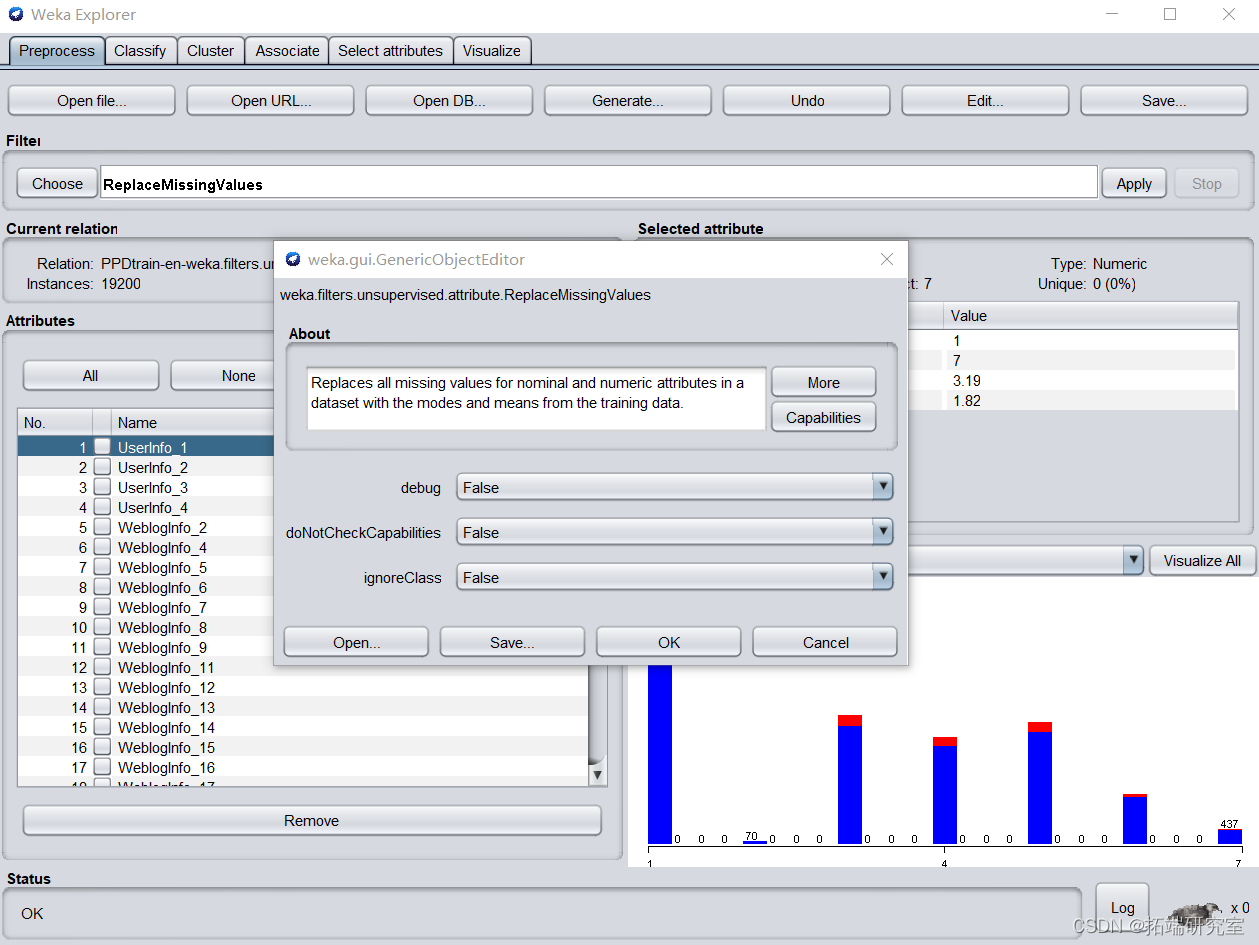Screen dimensions: 1259x945
Task: Switch to the Visualize tab
Action: click(x=491, y=51)
